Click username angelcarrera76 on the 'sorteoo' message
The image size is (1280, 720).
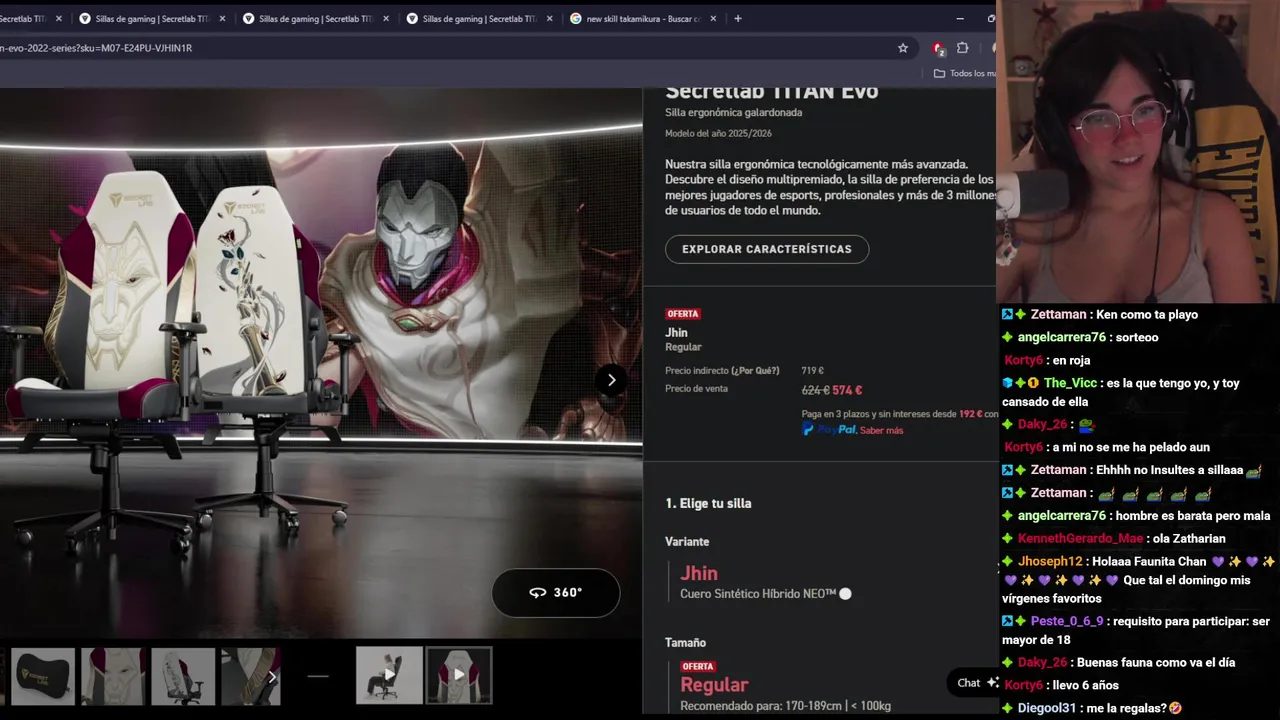coord(1062,337)
